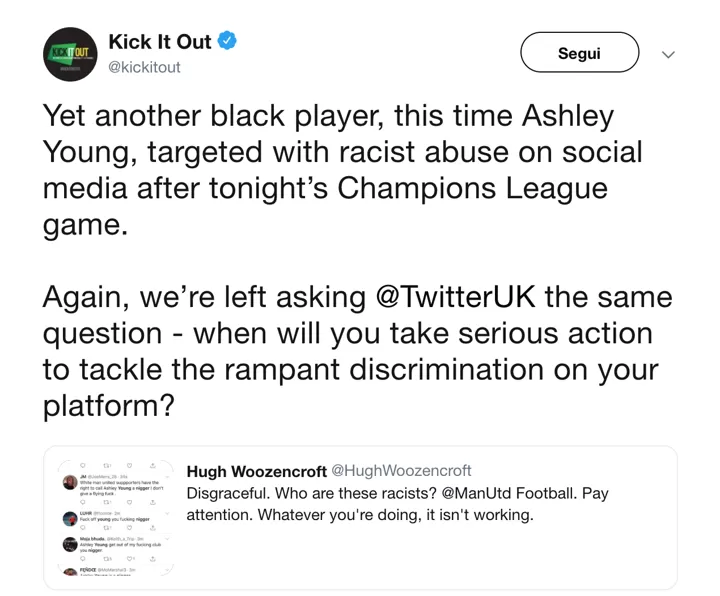Viewport: 720px width, 596px height.
Task: Click the main tweet text paragraph
Action: coord(357,260)
